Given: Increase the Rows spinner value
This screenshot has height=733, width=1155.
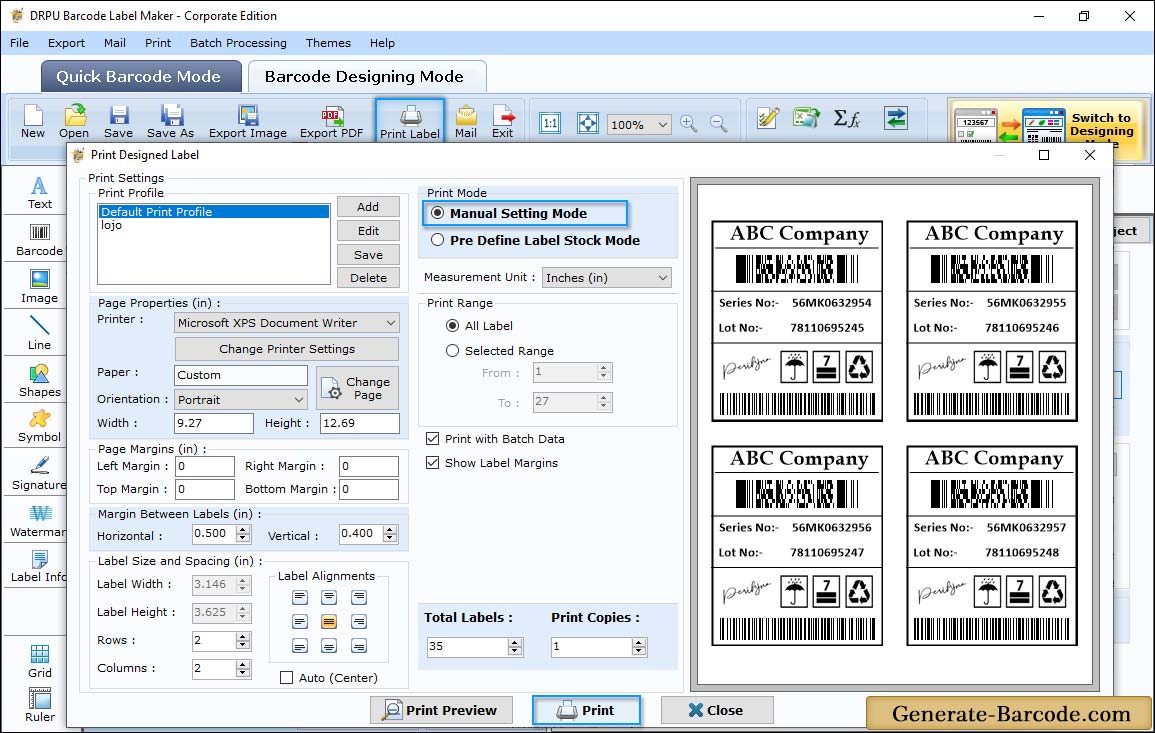Looking at the screenshot, I should click(x=243, y=636).
